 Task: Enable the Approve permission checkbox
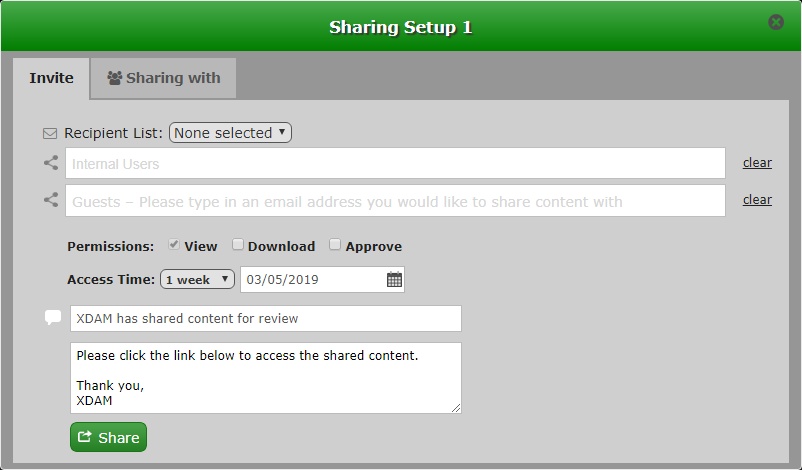[336, 245]
